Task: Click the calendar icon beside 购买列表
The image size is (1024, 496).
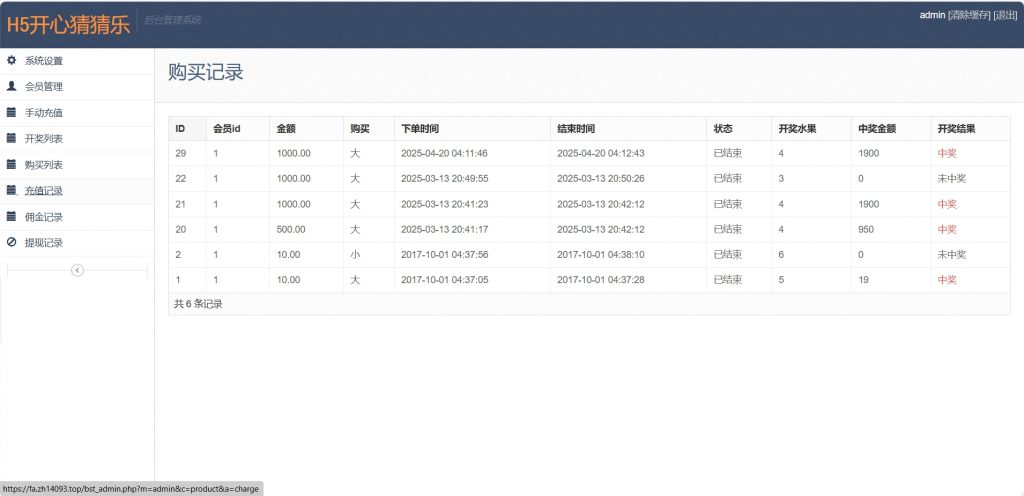Action: click(x=11, y=164)
